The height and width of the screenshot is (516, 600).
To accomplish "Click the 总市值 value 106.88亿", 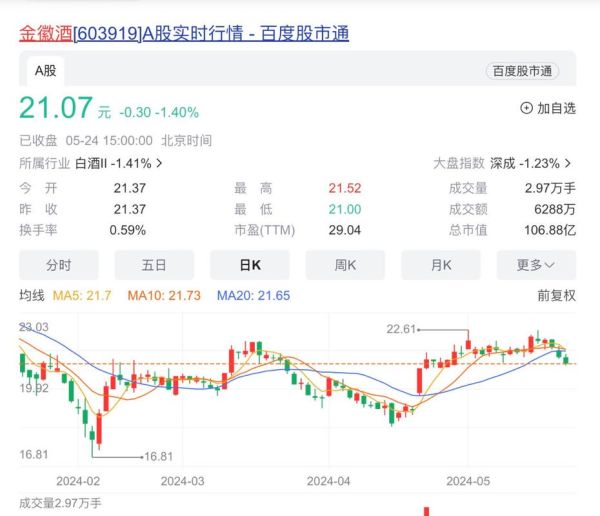I will [x=550, y=230].
